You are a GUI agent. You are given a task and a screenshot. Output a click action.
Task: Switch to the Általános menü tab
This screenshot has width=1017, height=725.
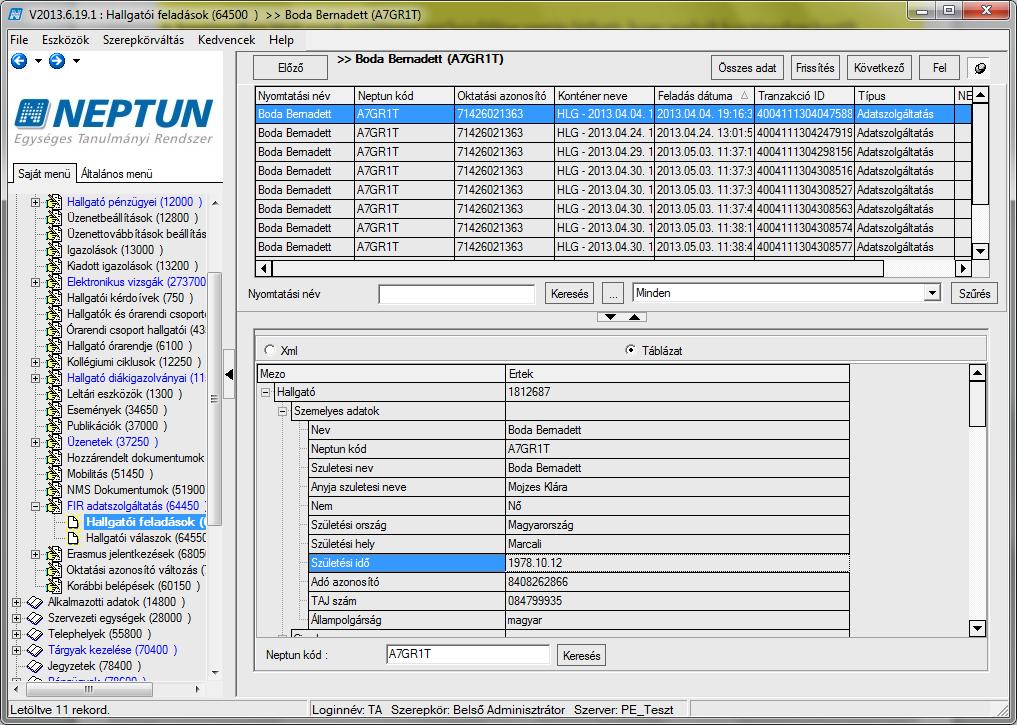click(117, 174)
